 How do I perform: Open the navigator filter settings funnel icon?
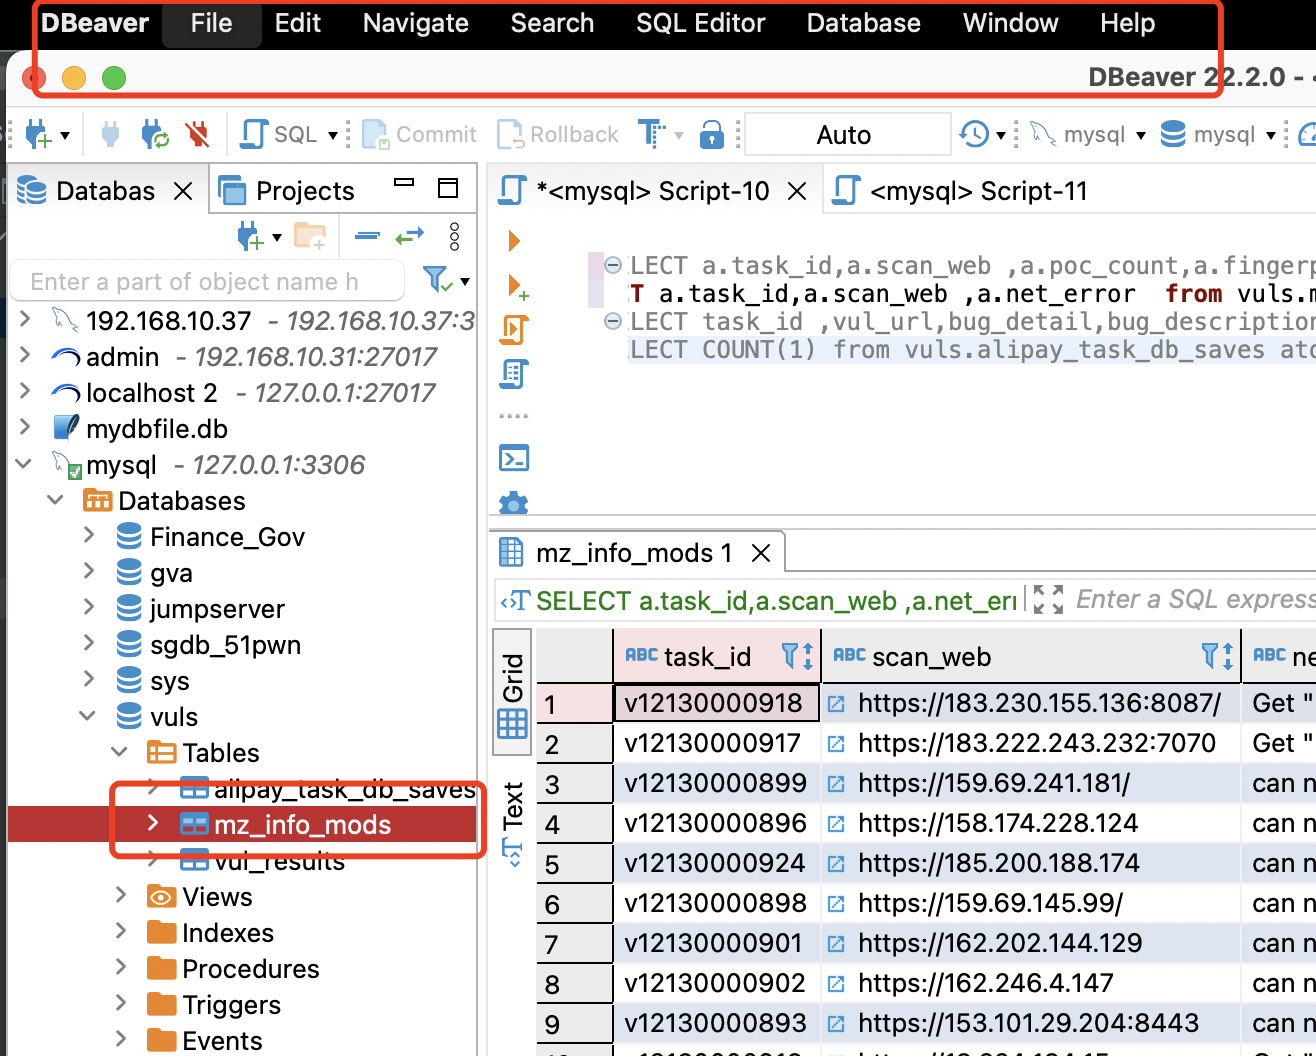pyautogui.click(x=438, y=280)
